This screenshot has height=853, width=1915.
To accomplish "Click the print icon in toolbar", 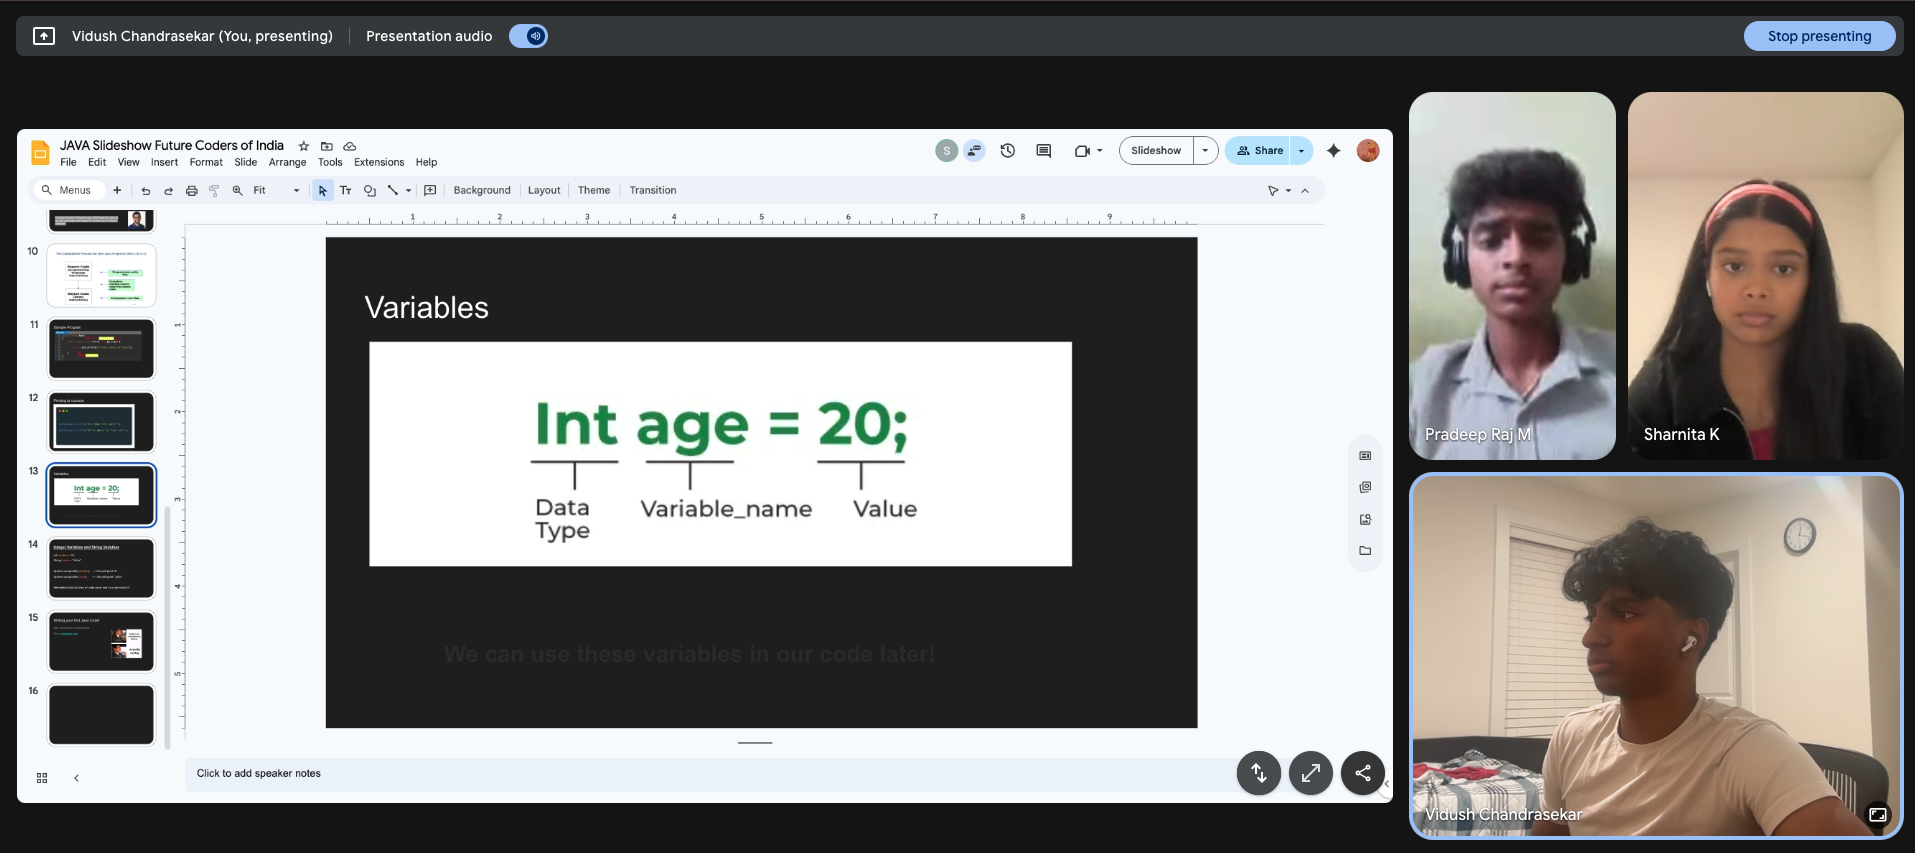I will tap(192, 190).
